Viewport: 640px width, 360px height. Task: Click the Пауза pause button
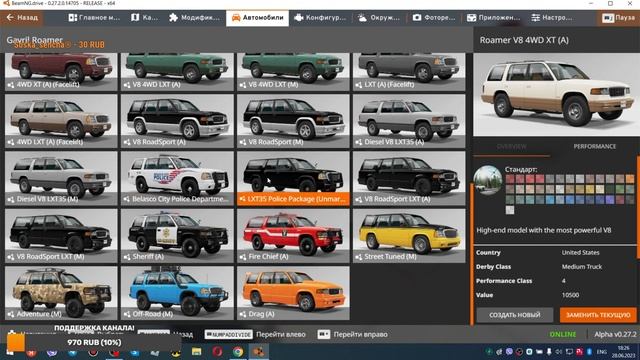[619, 18]
